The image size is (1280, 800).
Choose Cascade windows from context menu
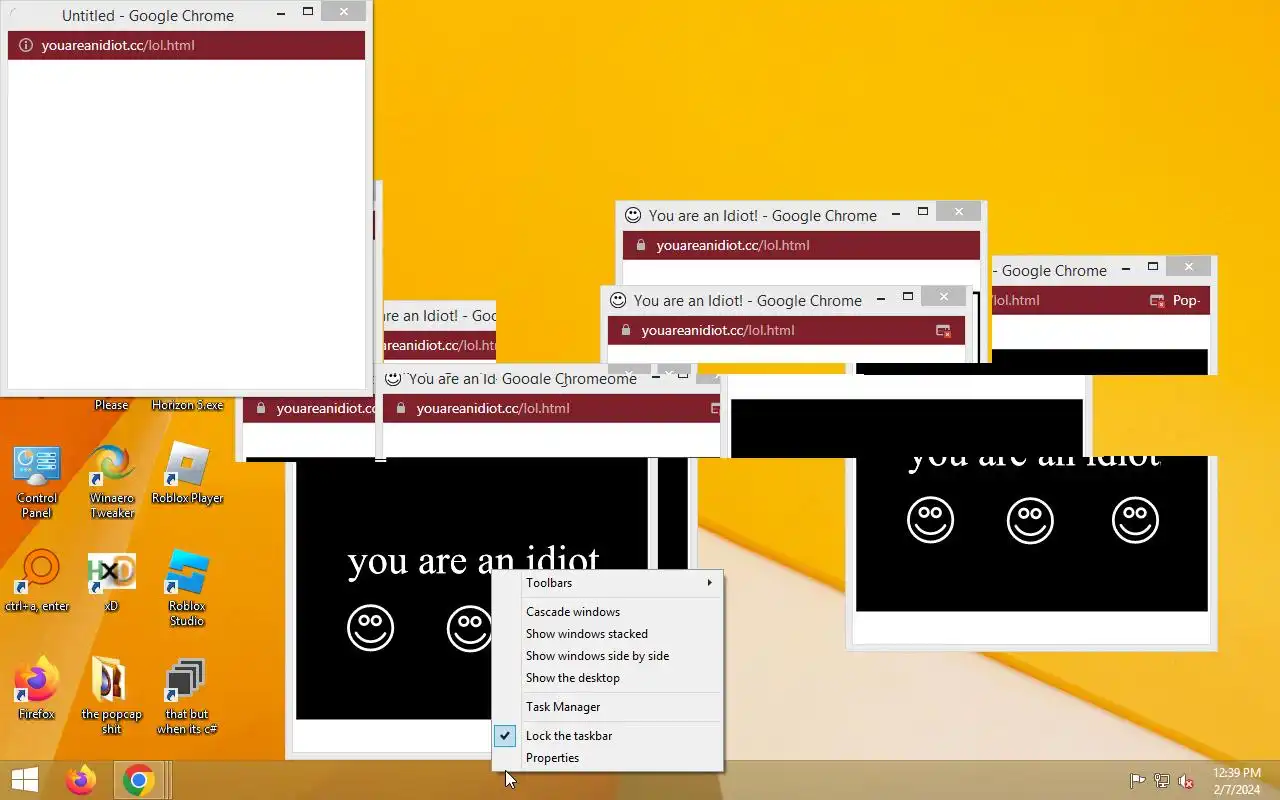(608, 612)
